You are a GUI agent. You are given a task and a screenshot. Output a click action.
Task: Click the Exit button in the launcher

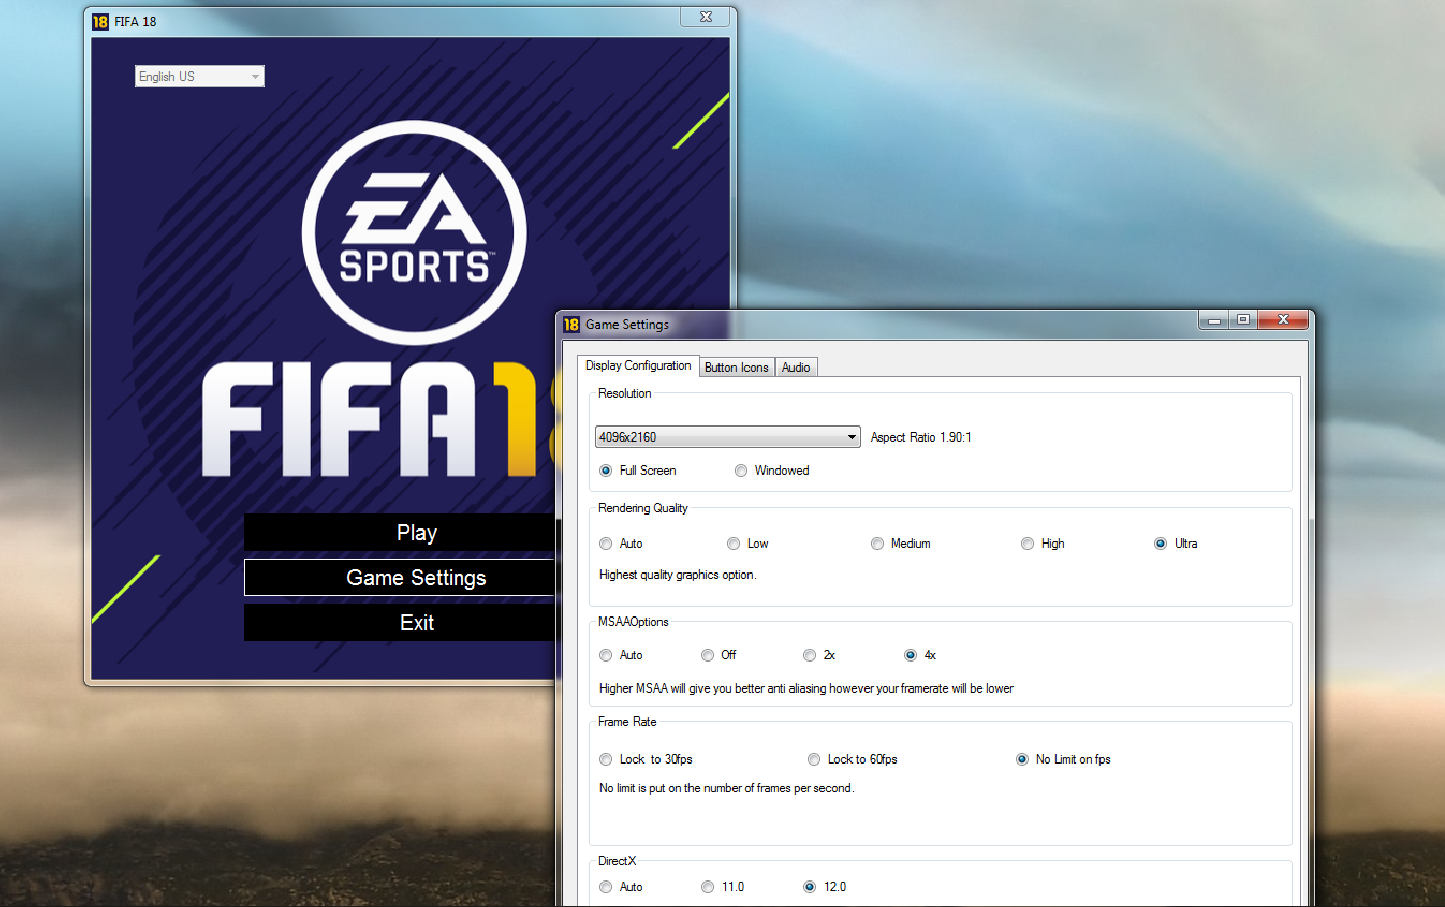tap(400, 622)
